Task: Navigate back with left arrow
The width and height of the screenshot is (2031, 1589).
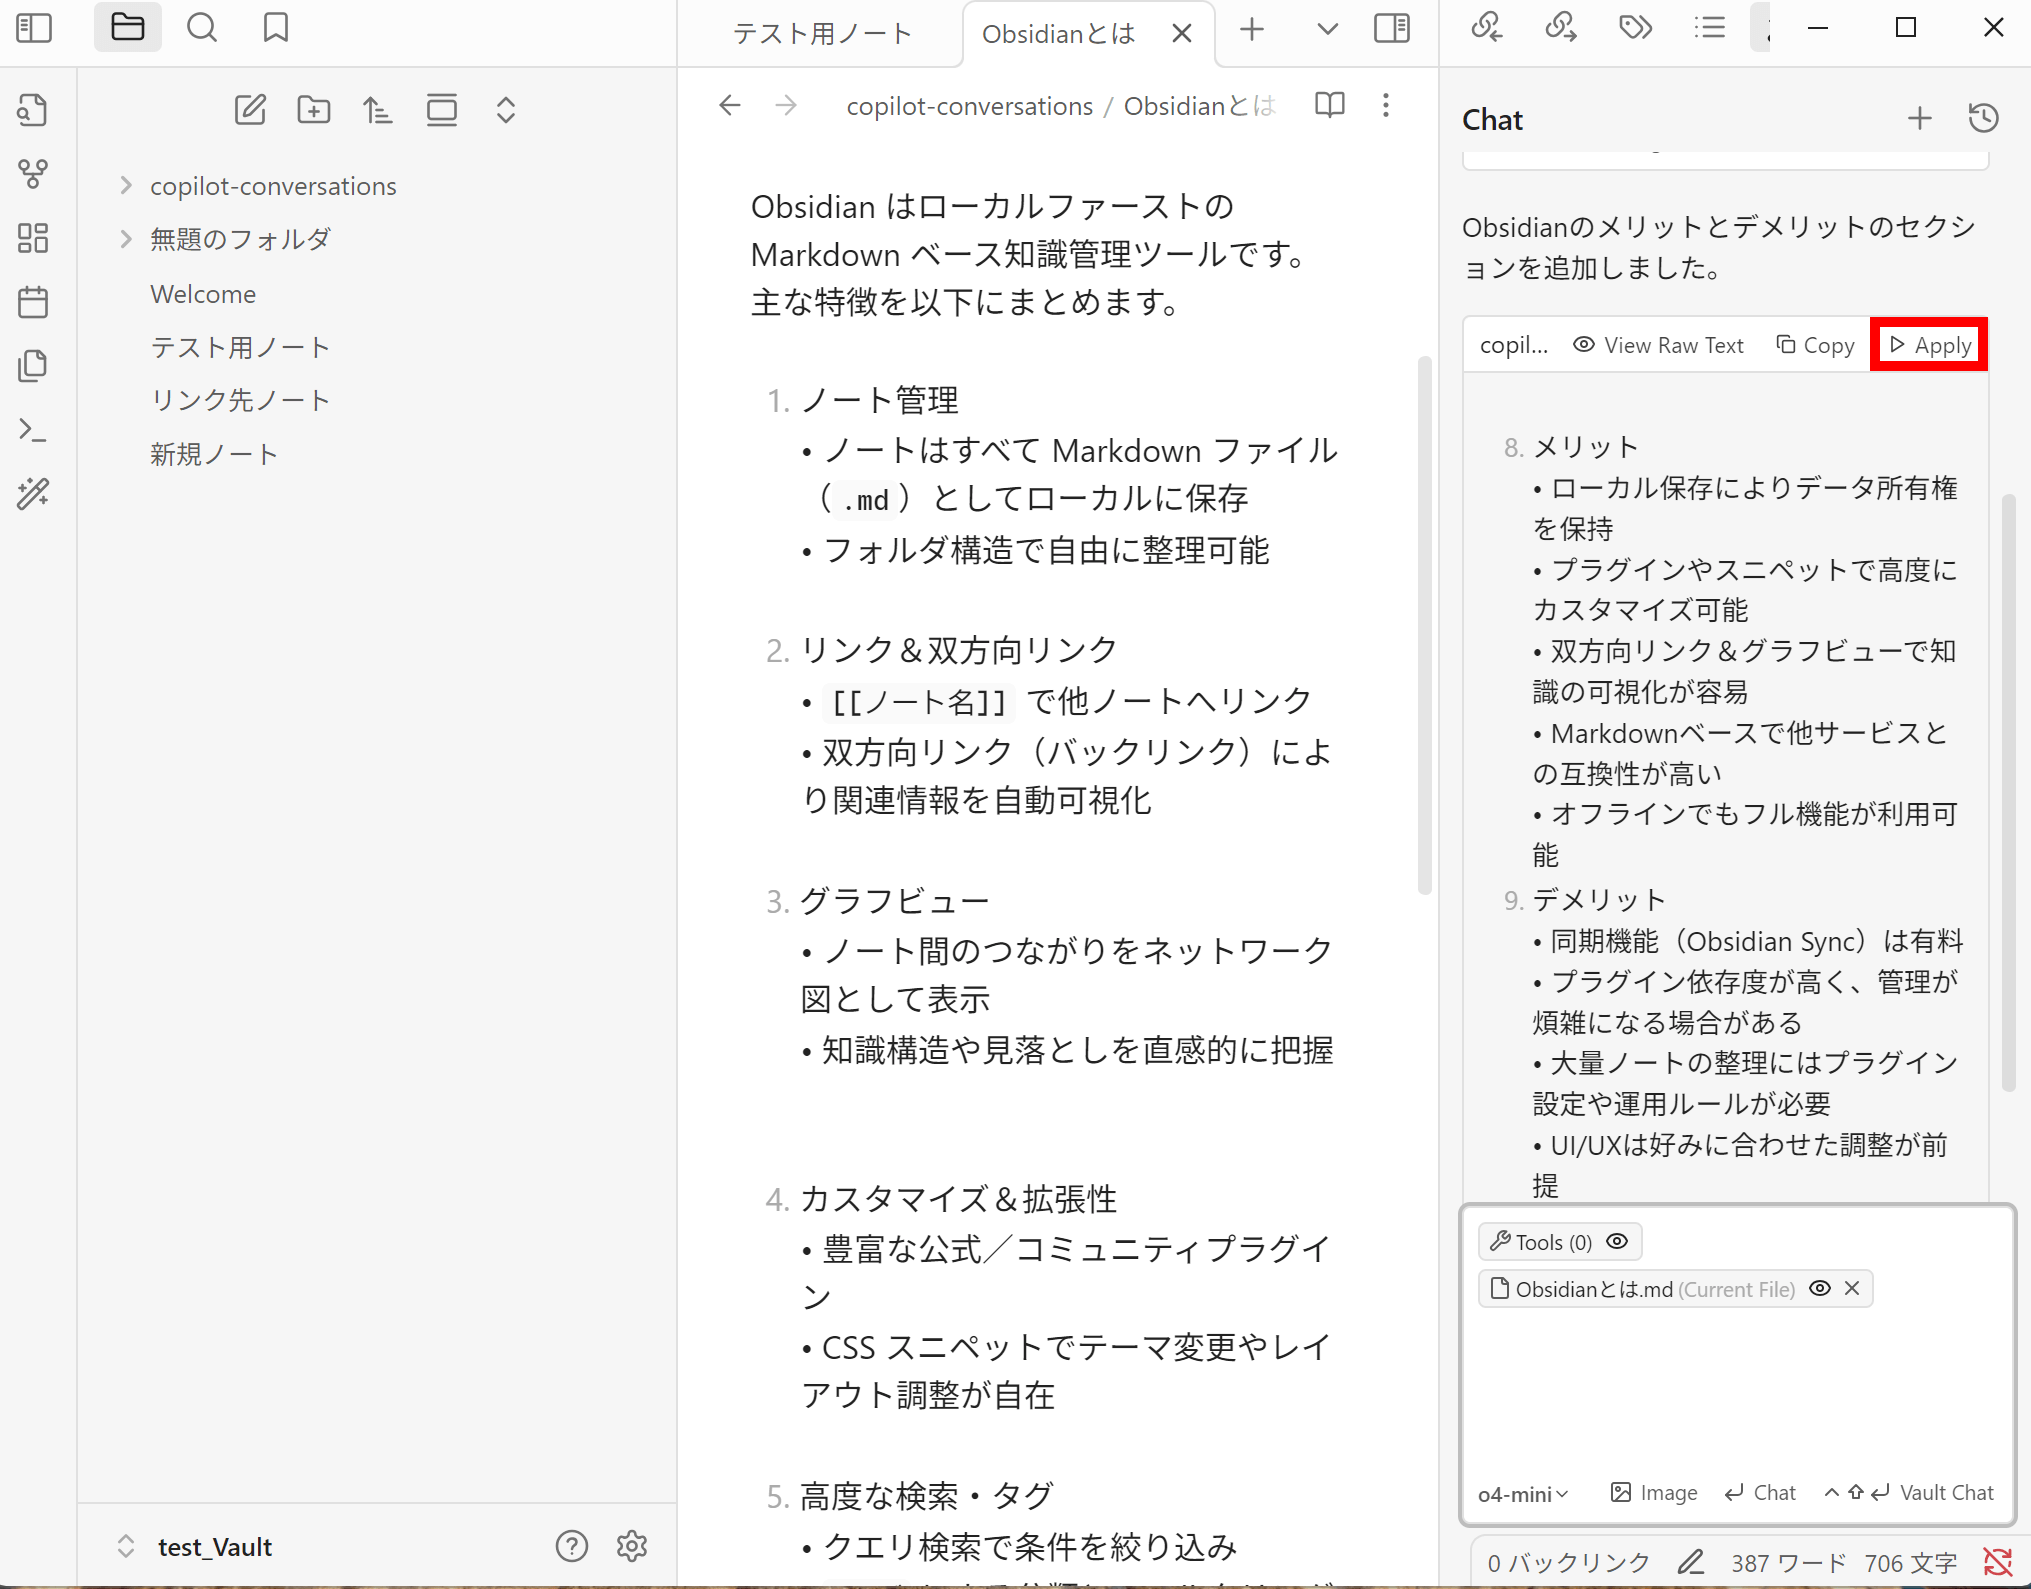Action: coord(730,105)
